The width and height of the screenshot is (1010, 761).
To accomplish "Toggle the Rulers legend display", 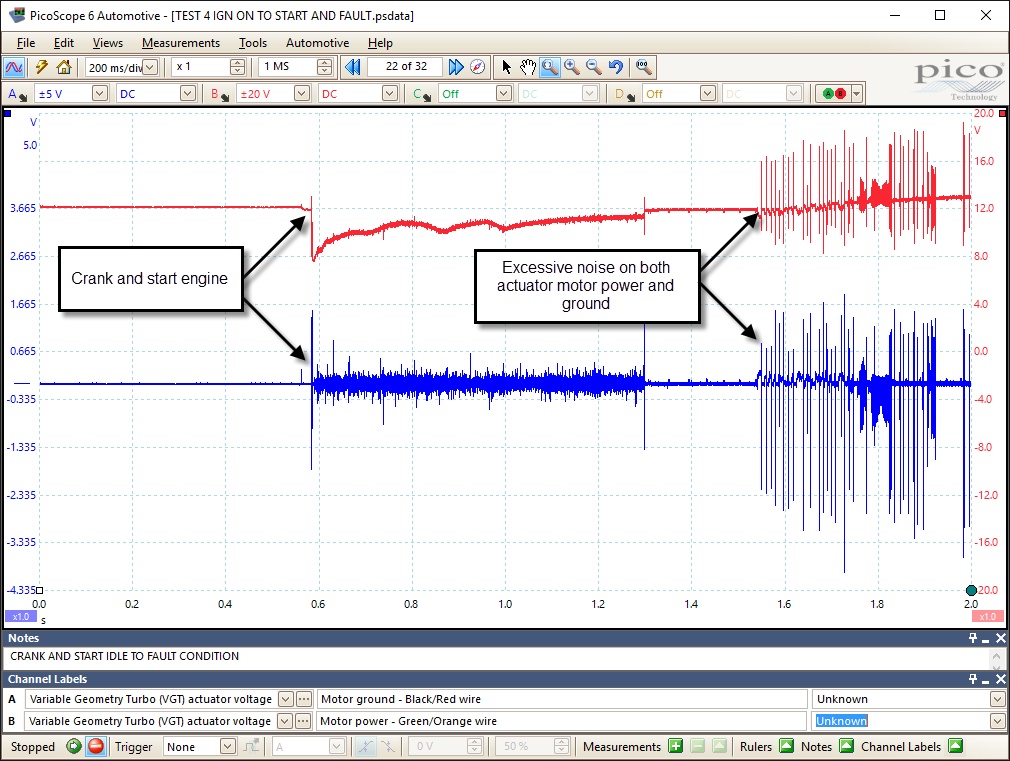I will tap(786, 746).
